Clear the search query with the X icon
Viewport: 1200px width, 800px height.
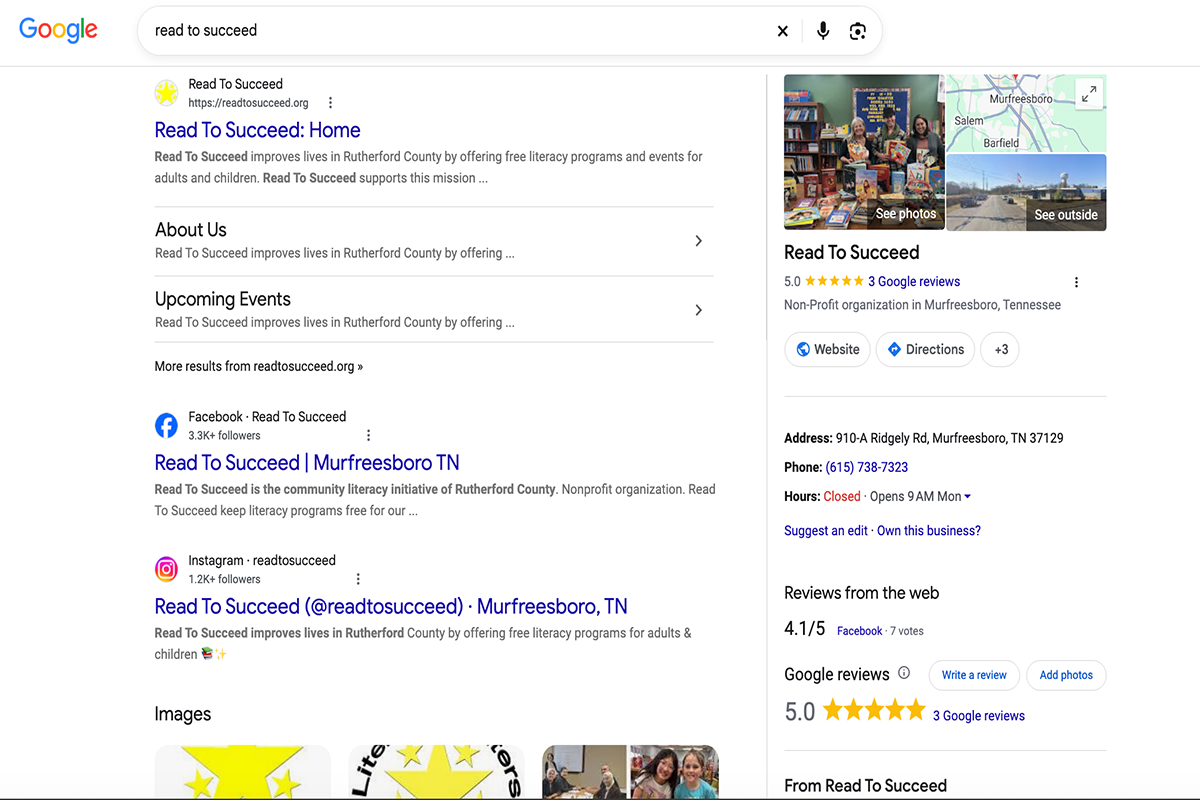click(x=783, y=31)
